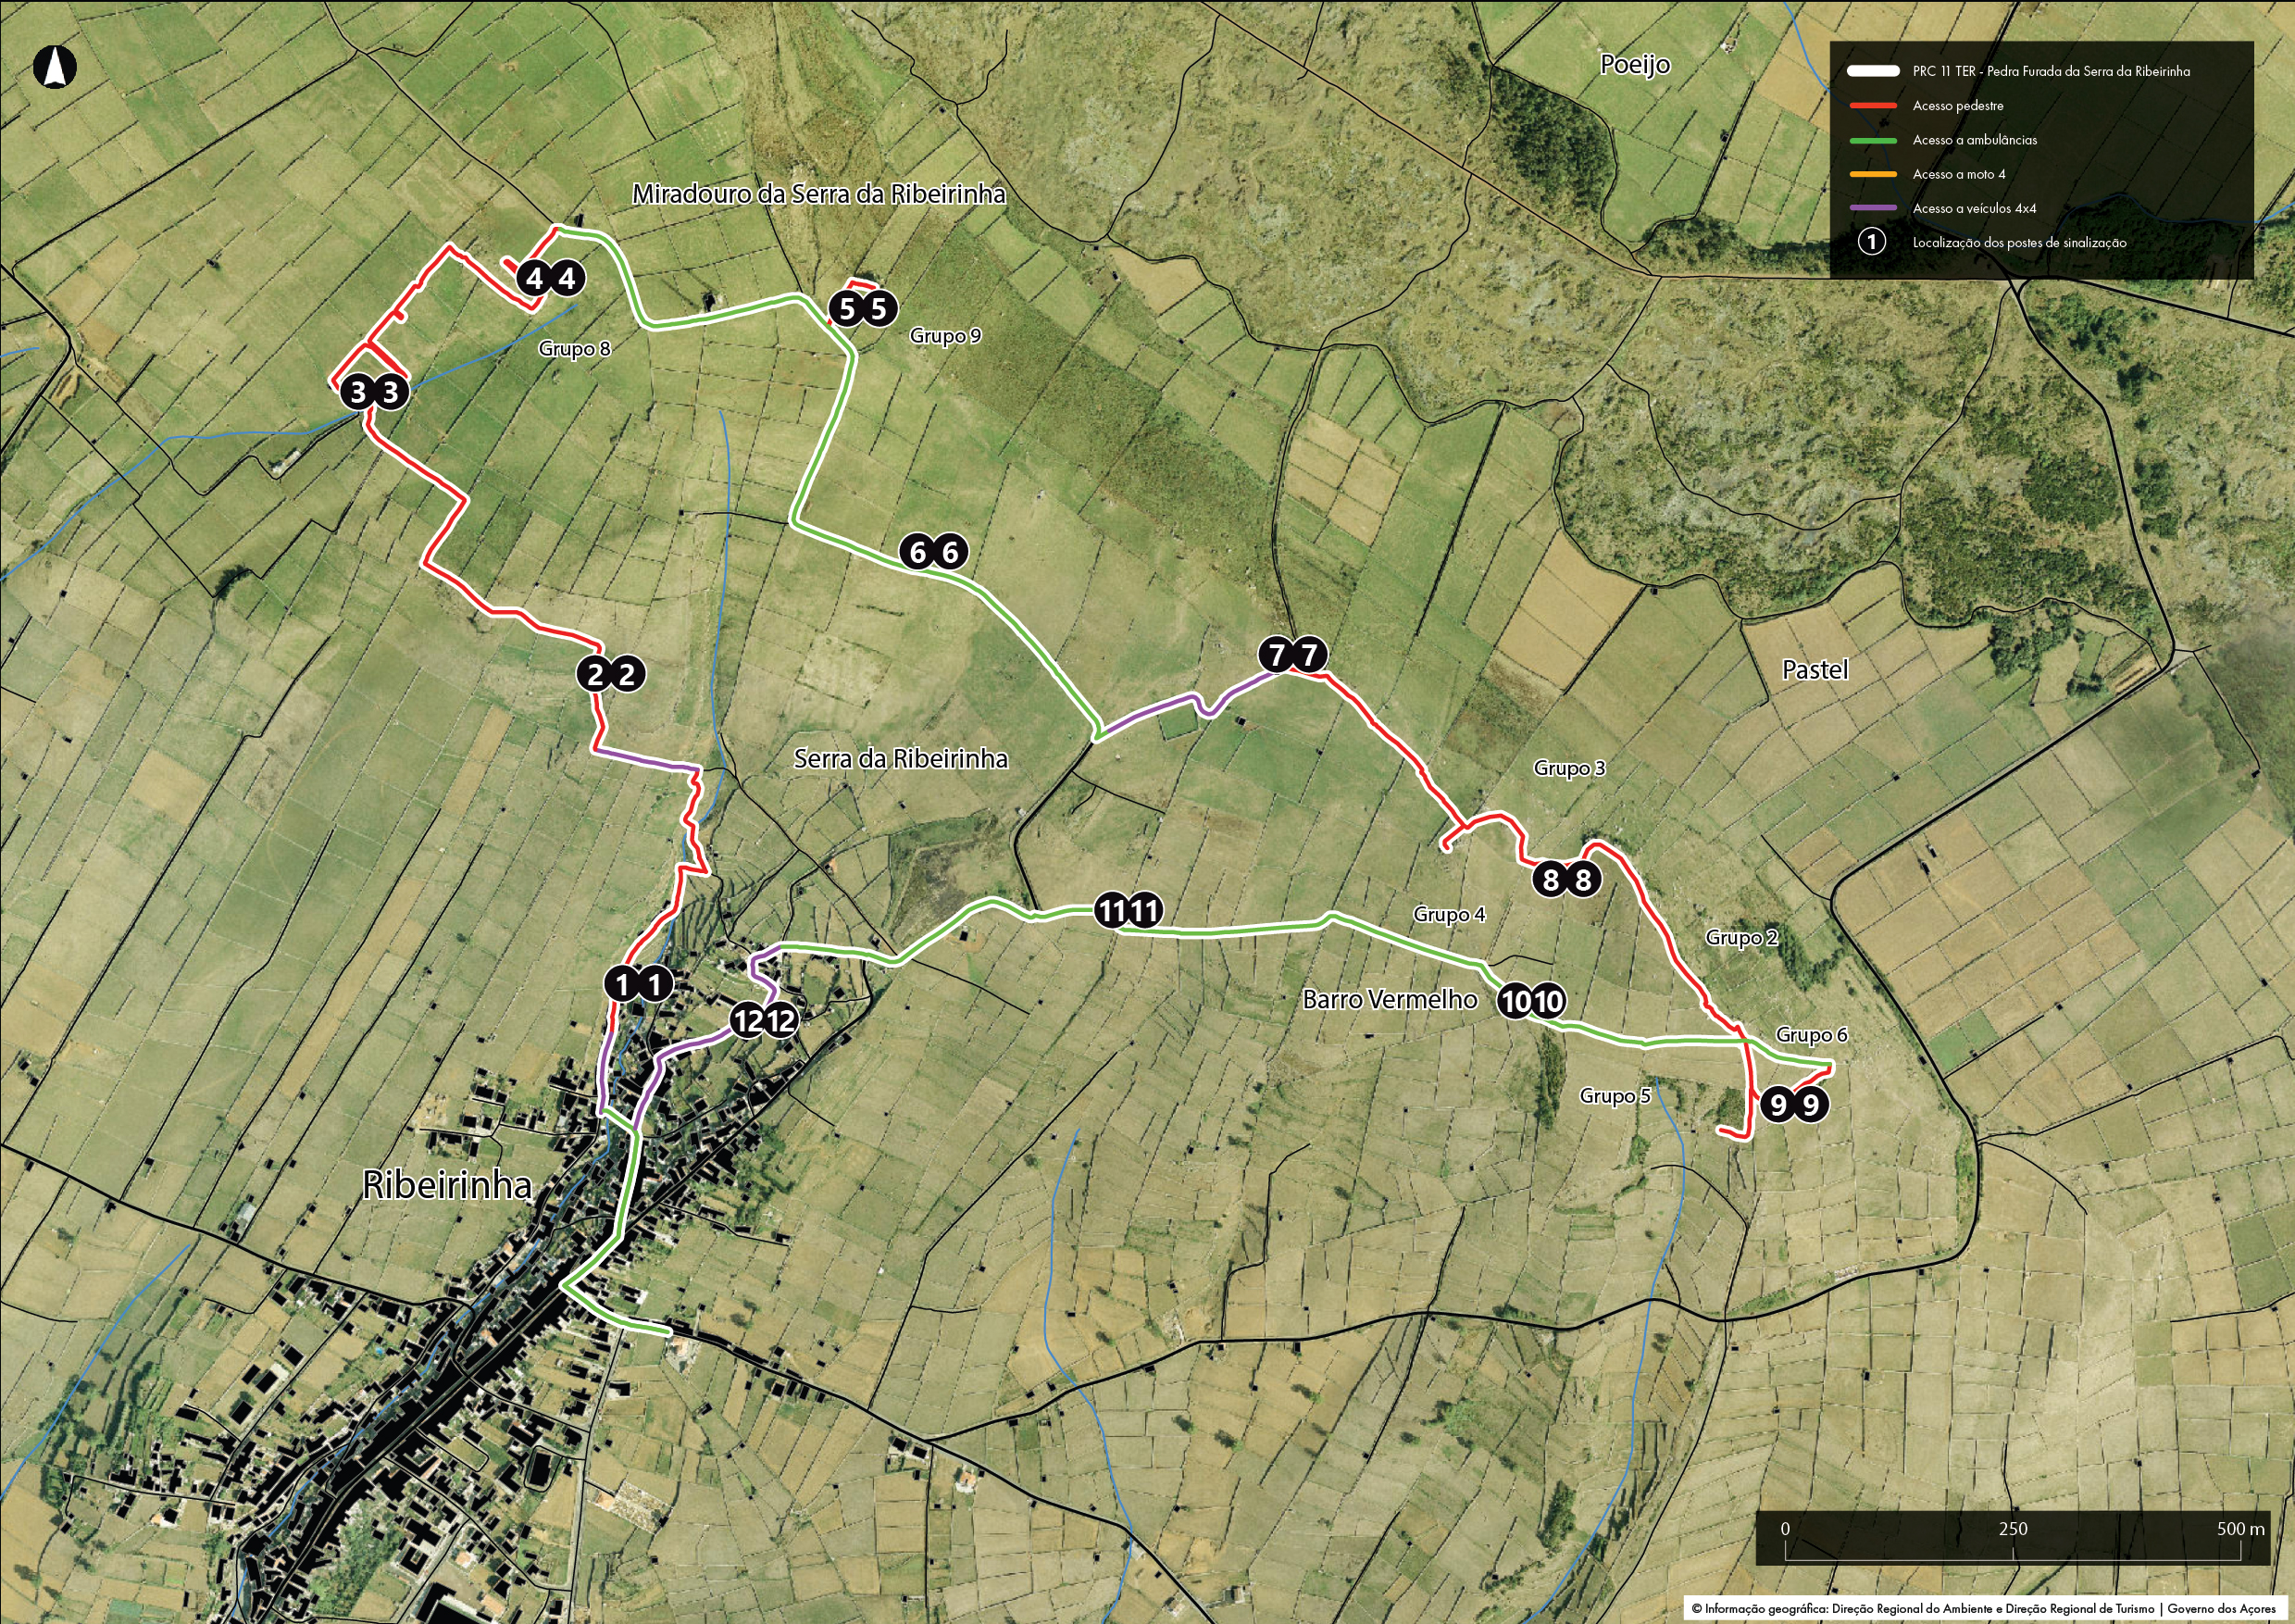The height and width of the screenshot is (1624, 2295).
Task: Click the Ribeirinha village label
Action: point(447,1186)
